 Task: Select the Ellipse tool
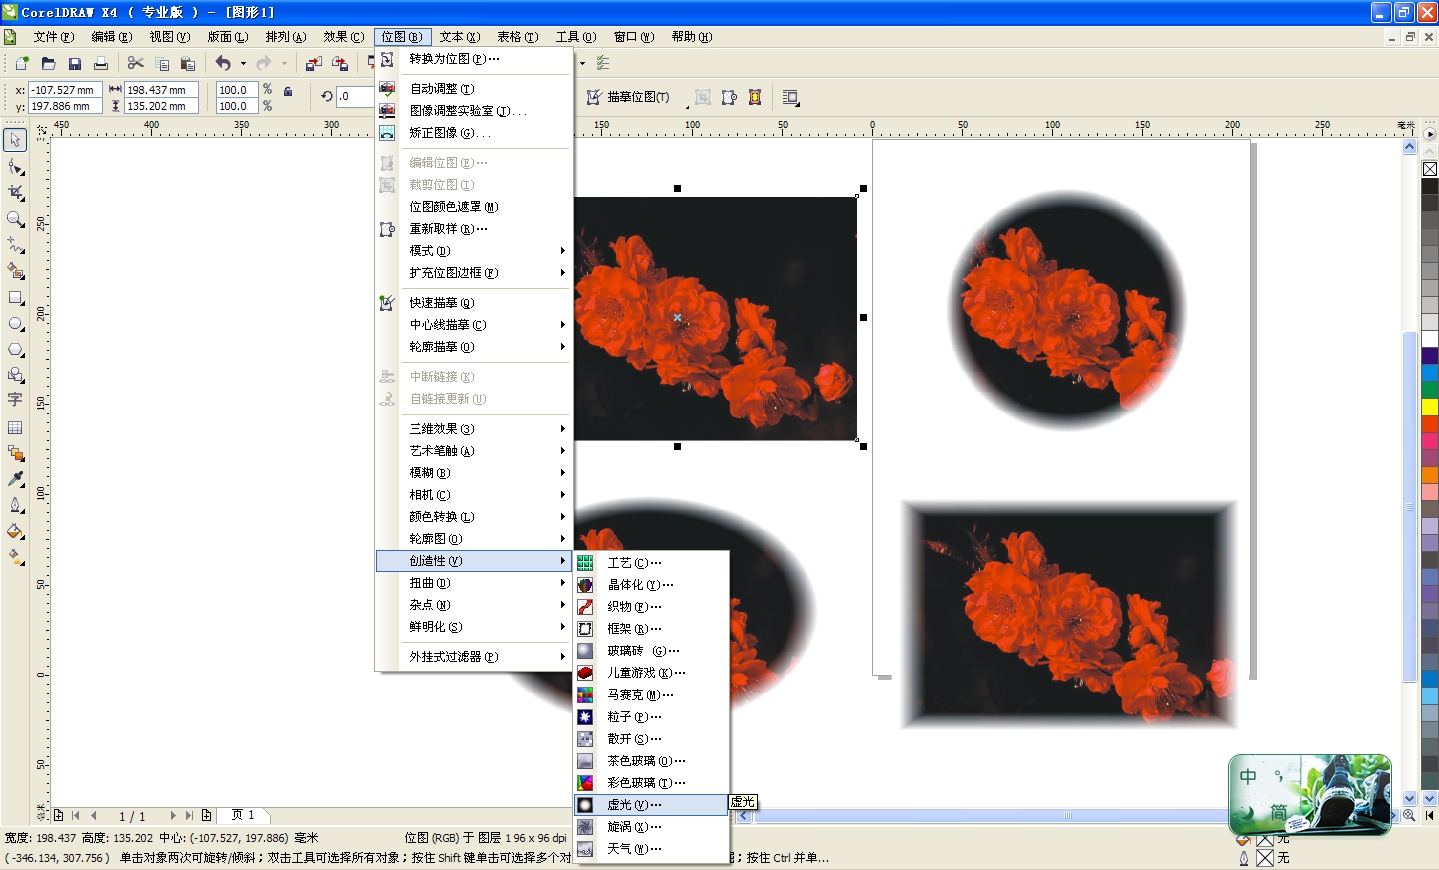(15, 323)
